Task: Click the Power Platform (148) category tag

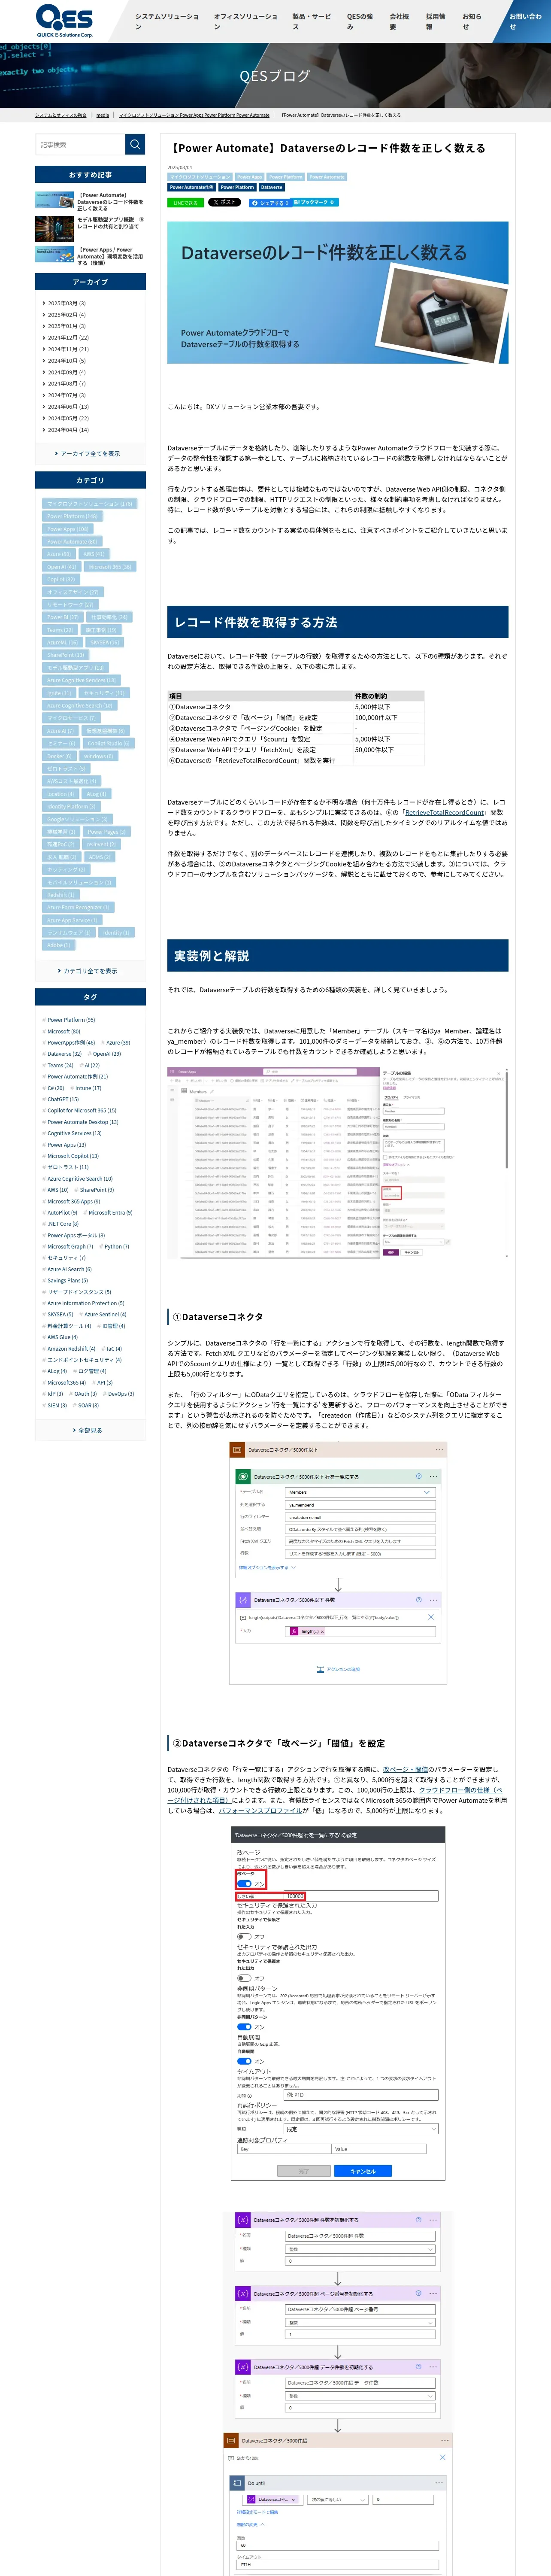Action: 72,516
